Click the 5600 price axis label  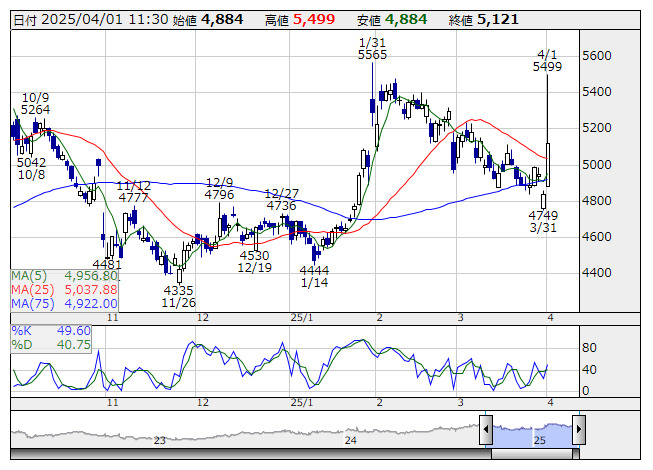click(597, 56)
